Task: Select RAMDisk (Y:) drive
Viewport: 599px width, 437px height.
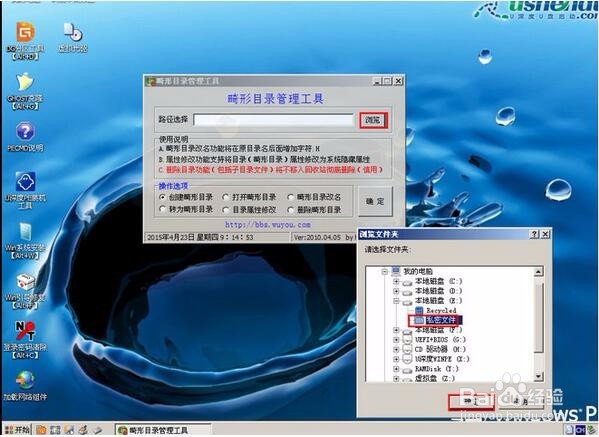Action: pyautogui.click(x=437, y=369)
